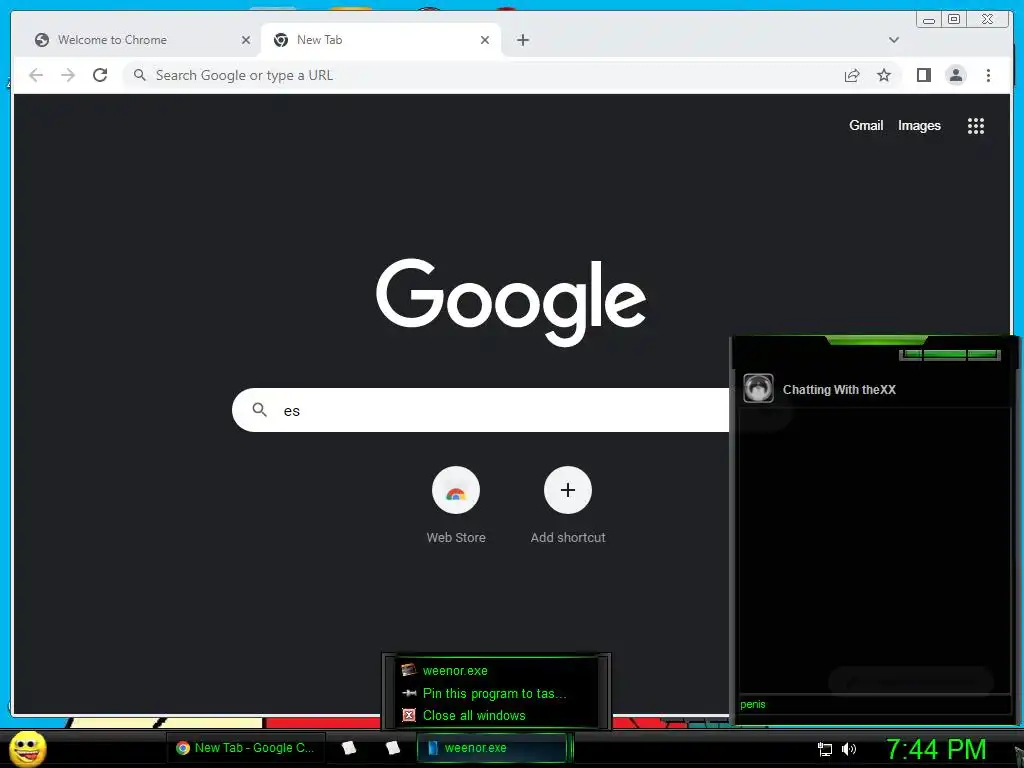Click the 7:44 PM clock
Image resolution: width=1024 pixels, height=768 pixels.
[x=936, y=749]
